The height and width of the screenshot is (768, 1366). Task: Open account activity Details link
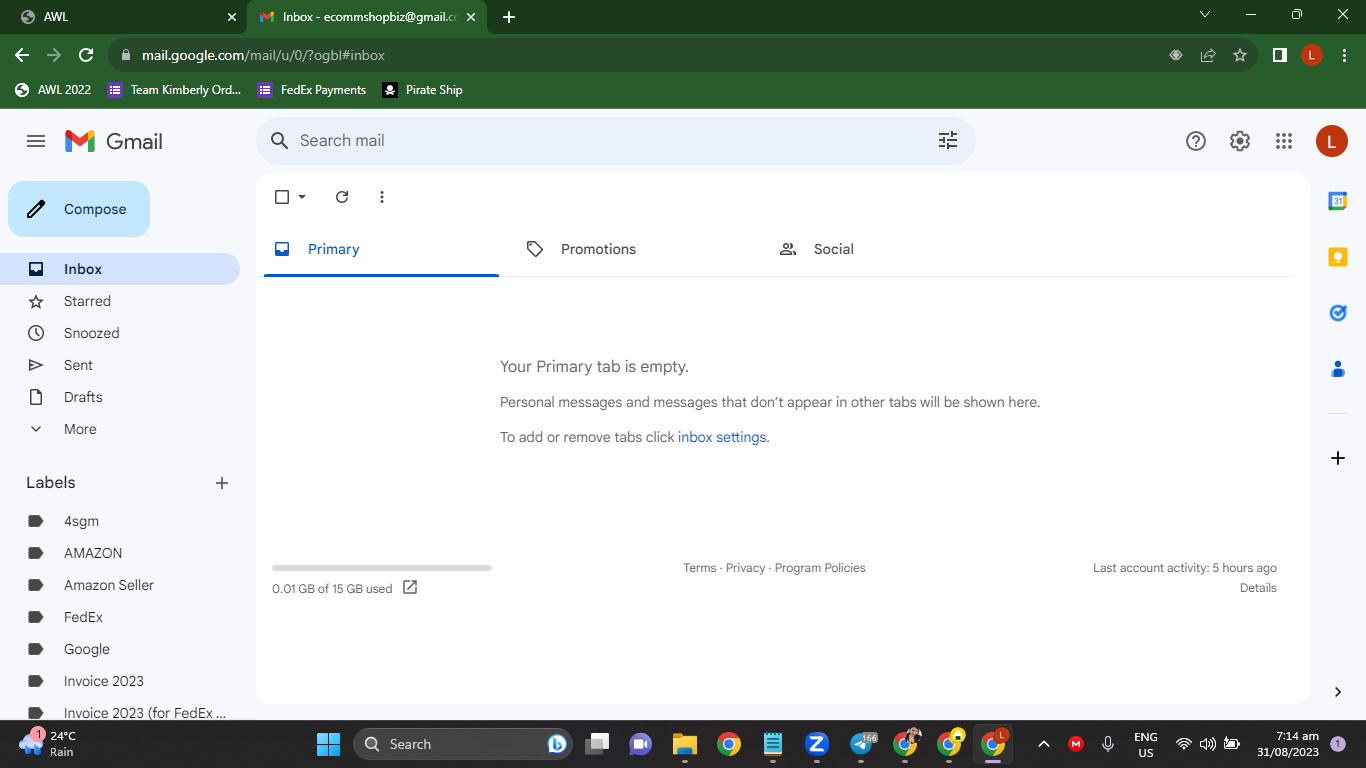[1258, 588]
